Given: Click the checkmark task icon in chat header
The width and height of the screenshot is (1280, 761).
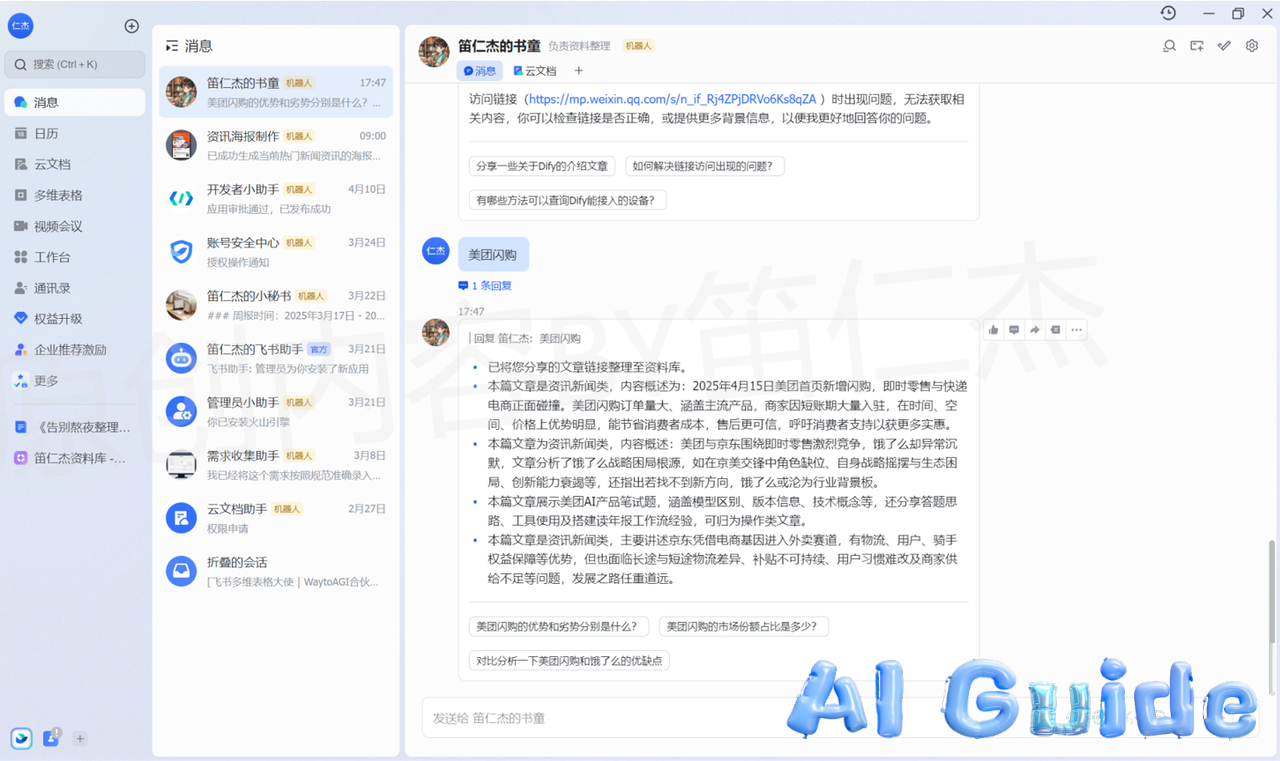Looking at the screenshot, I should coord(1224,46).
